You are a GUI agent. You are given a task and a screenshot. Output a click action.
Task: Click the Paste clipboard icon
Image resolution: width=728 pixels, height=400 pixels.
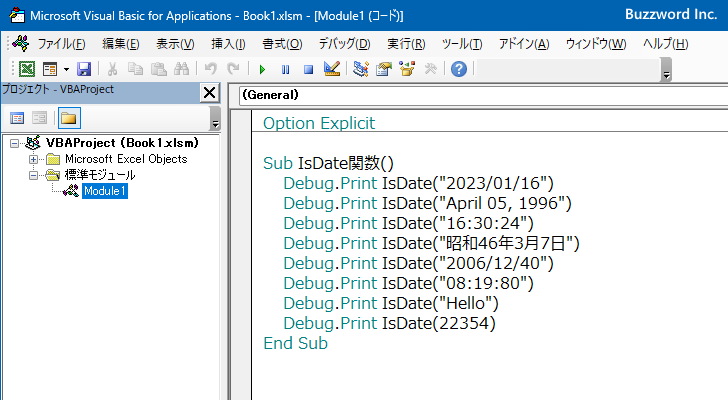(x=158, y=69)
